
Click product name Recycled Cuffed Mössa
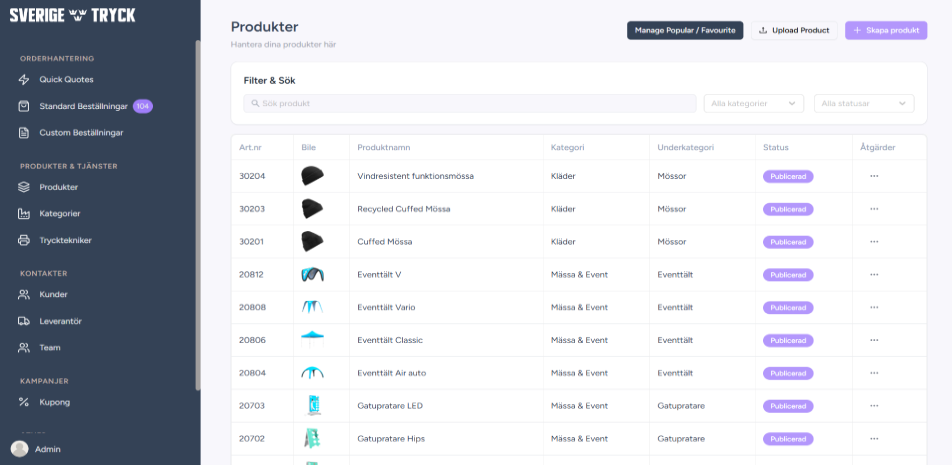404,209
